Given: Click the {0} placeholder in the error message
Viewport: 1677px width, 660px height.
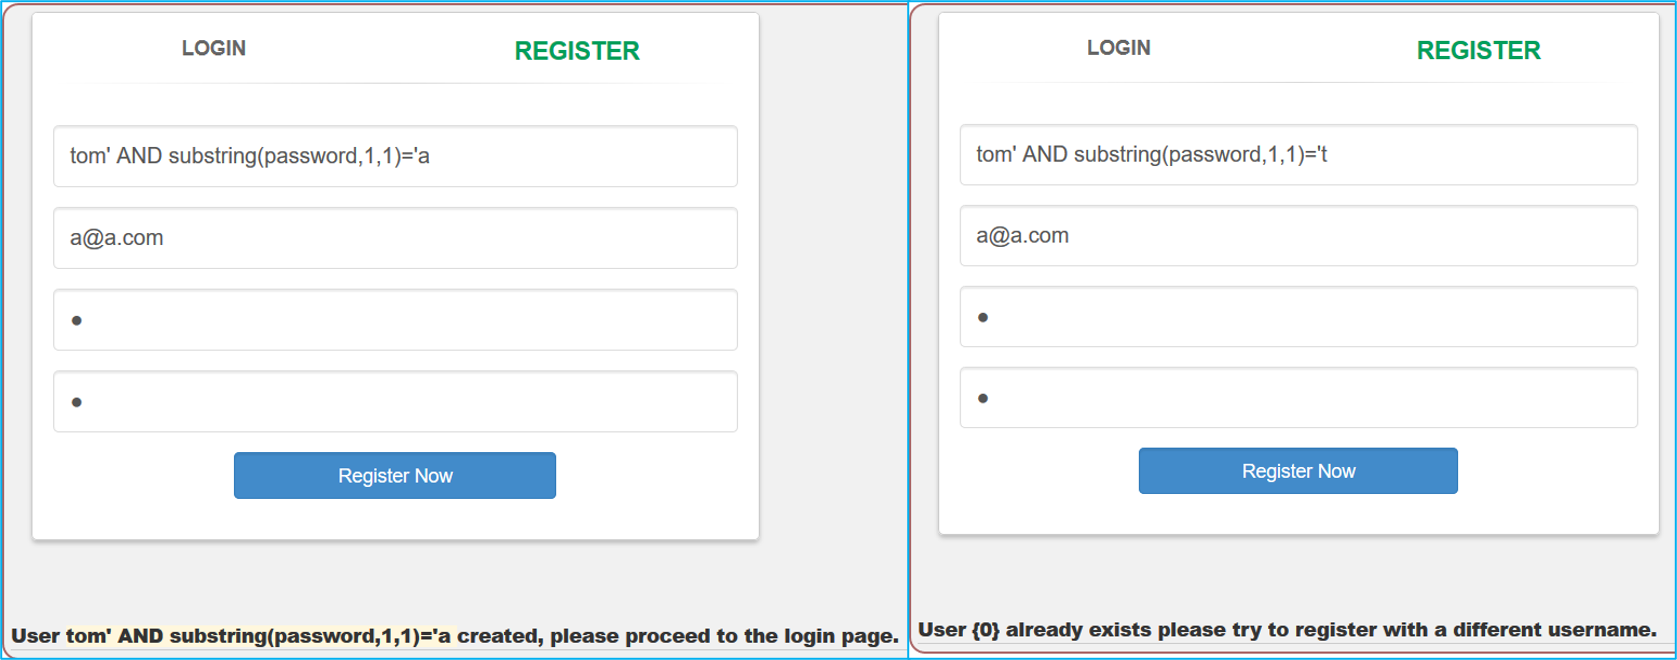Looking at the screenshot, I should 985,630.
